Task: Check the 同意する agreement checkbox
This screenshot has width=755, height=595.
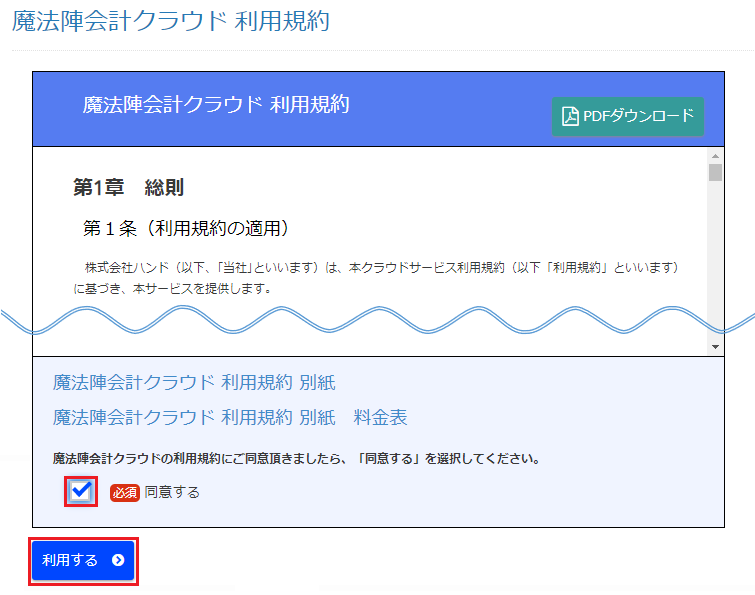Action: coord(81,492)
